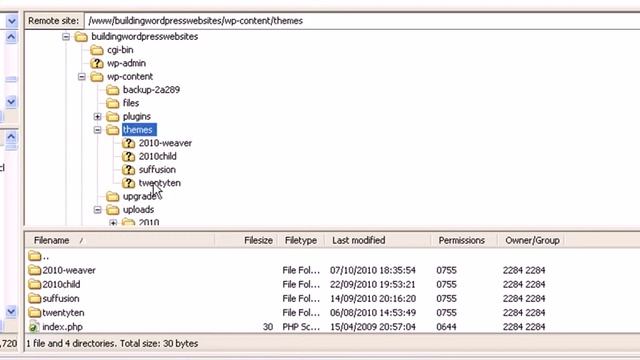Screen dimensions: 640x360
Task: Click status text '1 file and 4 directories'
Action: tap(72, 344)
